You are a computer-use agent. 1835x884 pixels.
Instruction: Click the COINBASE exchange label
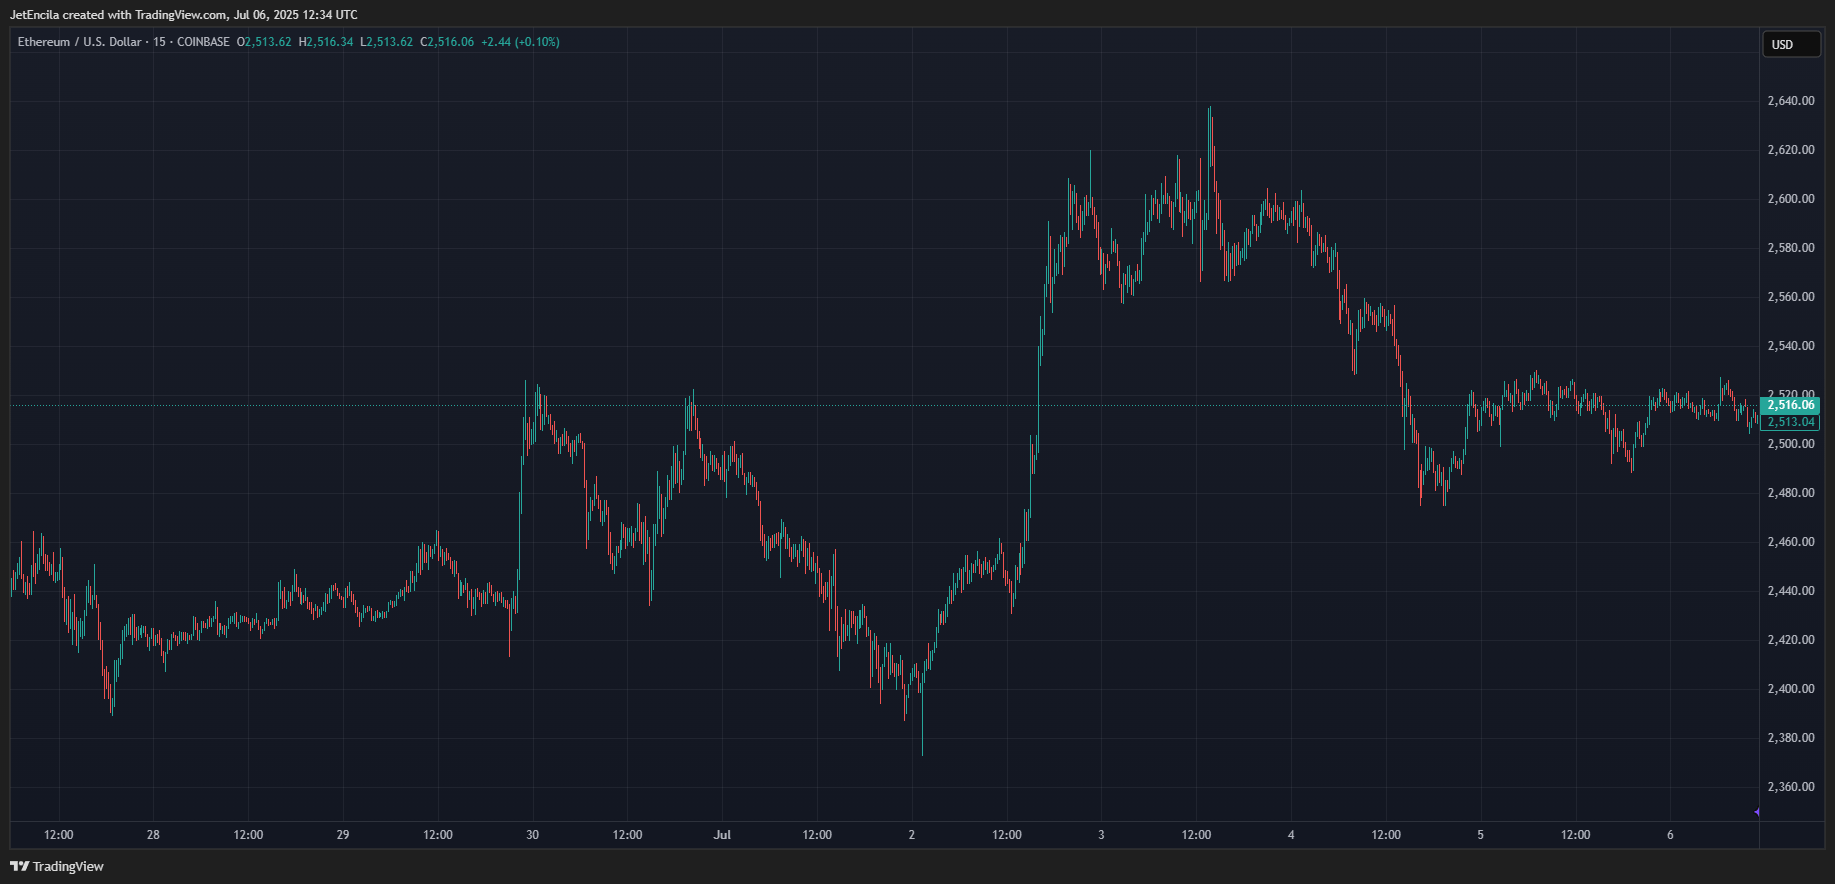coord(203,42)
